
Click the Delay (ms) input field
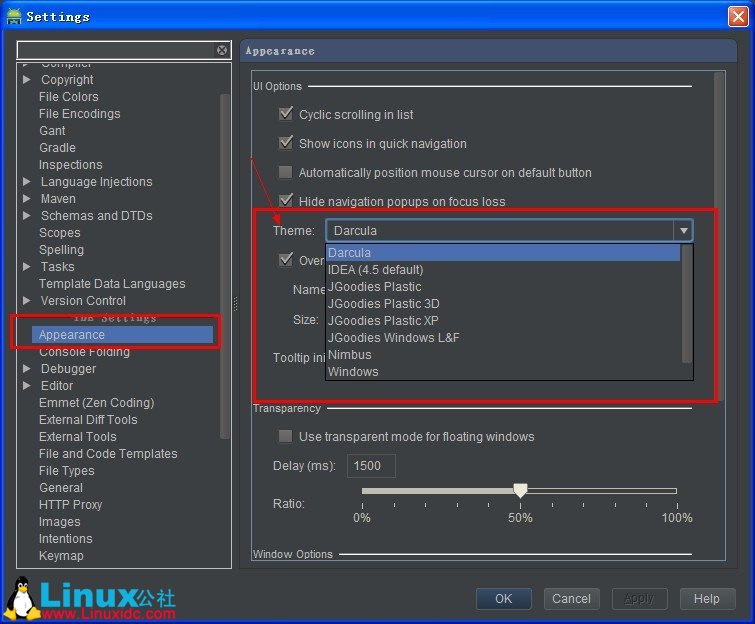pos(371,466)
